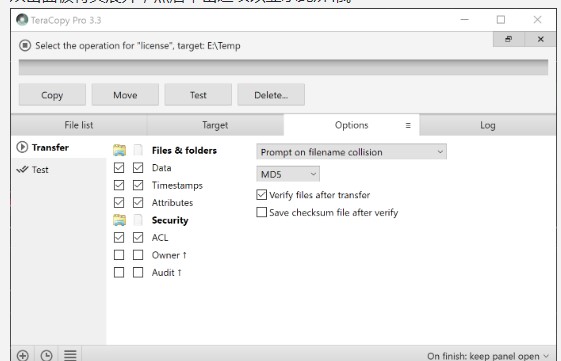Screen dimensions: 561x361
Task: Click the Move button
Action: [125, 95]
